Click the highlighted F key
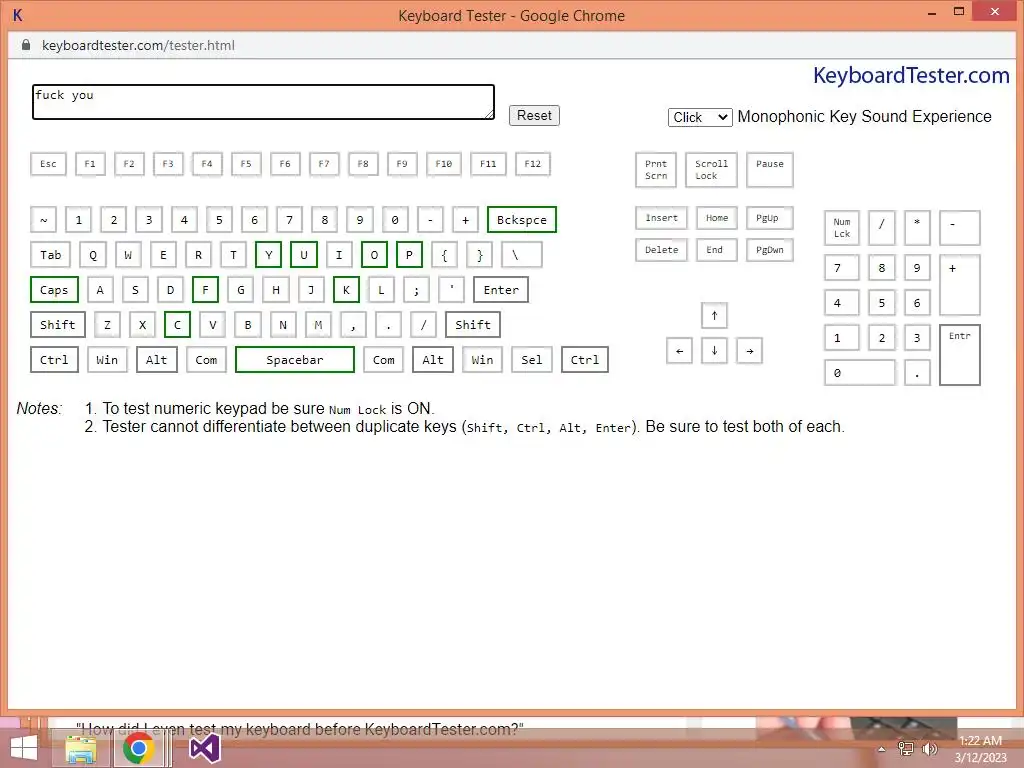Viewport: 1024px width, 768px height. [206, 290]
